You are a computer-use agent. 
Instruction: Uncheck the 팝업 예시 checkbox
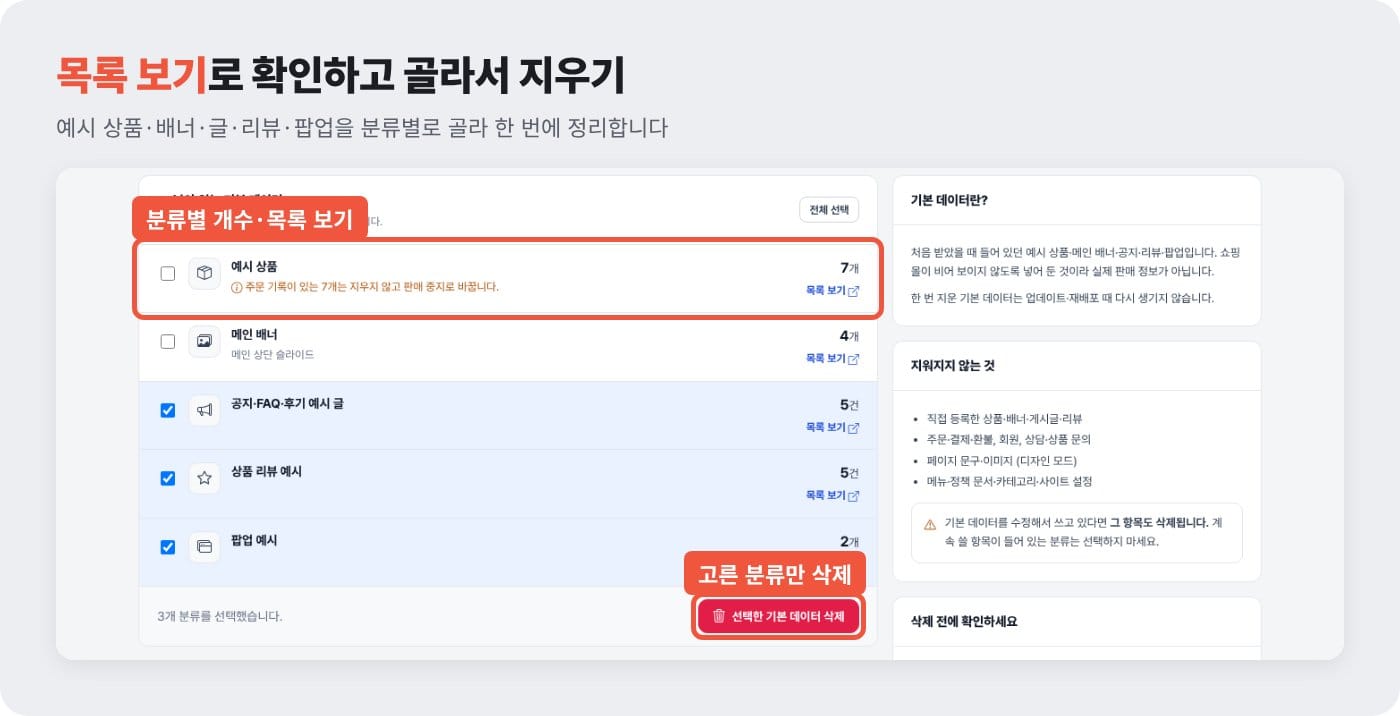click(168, 547)
